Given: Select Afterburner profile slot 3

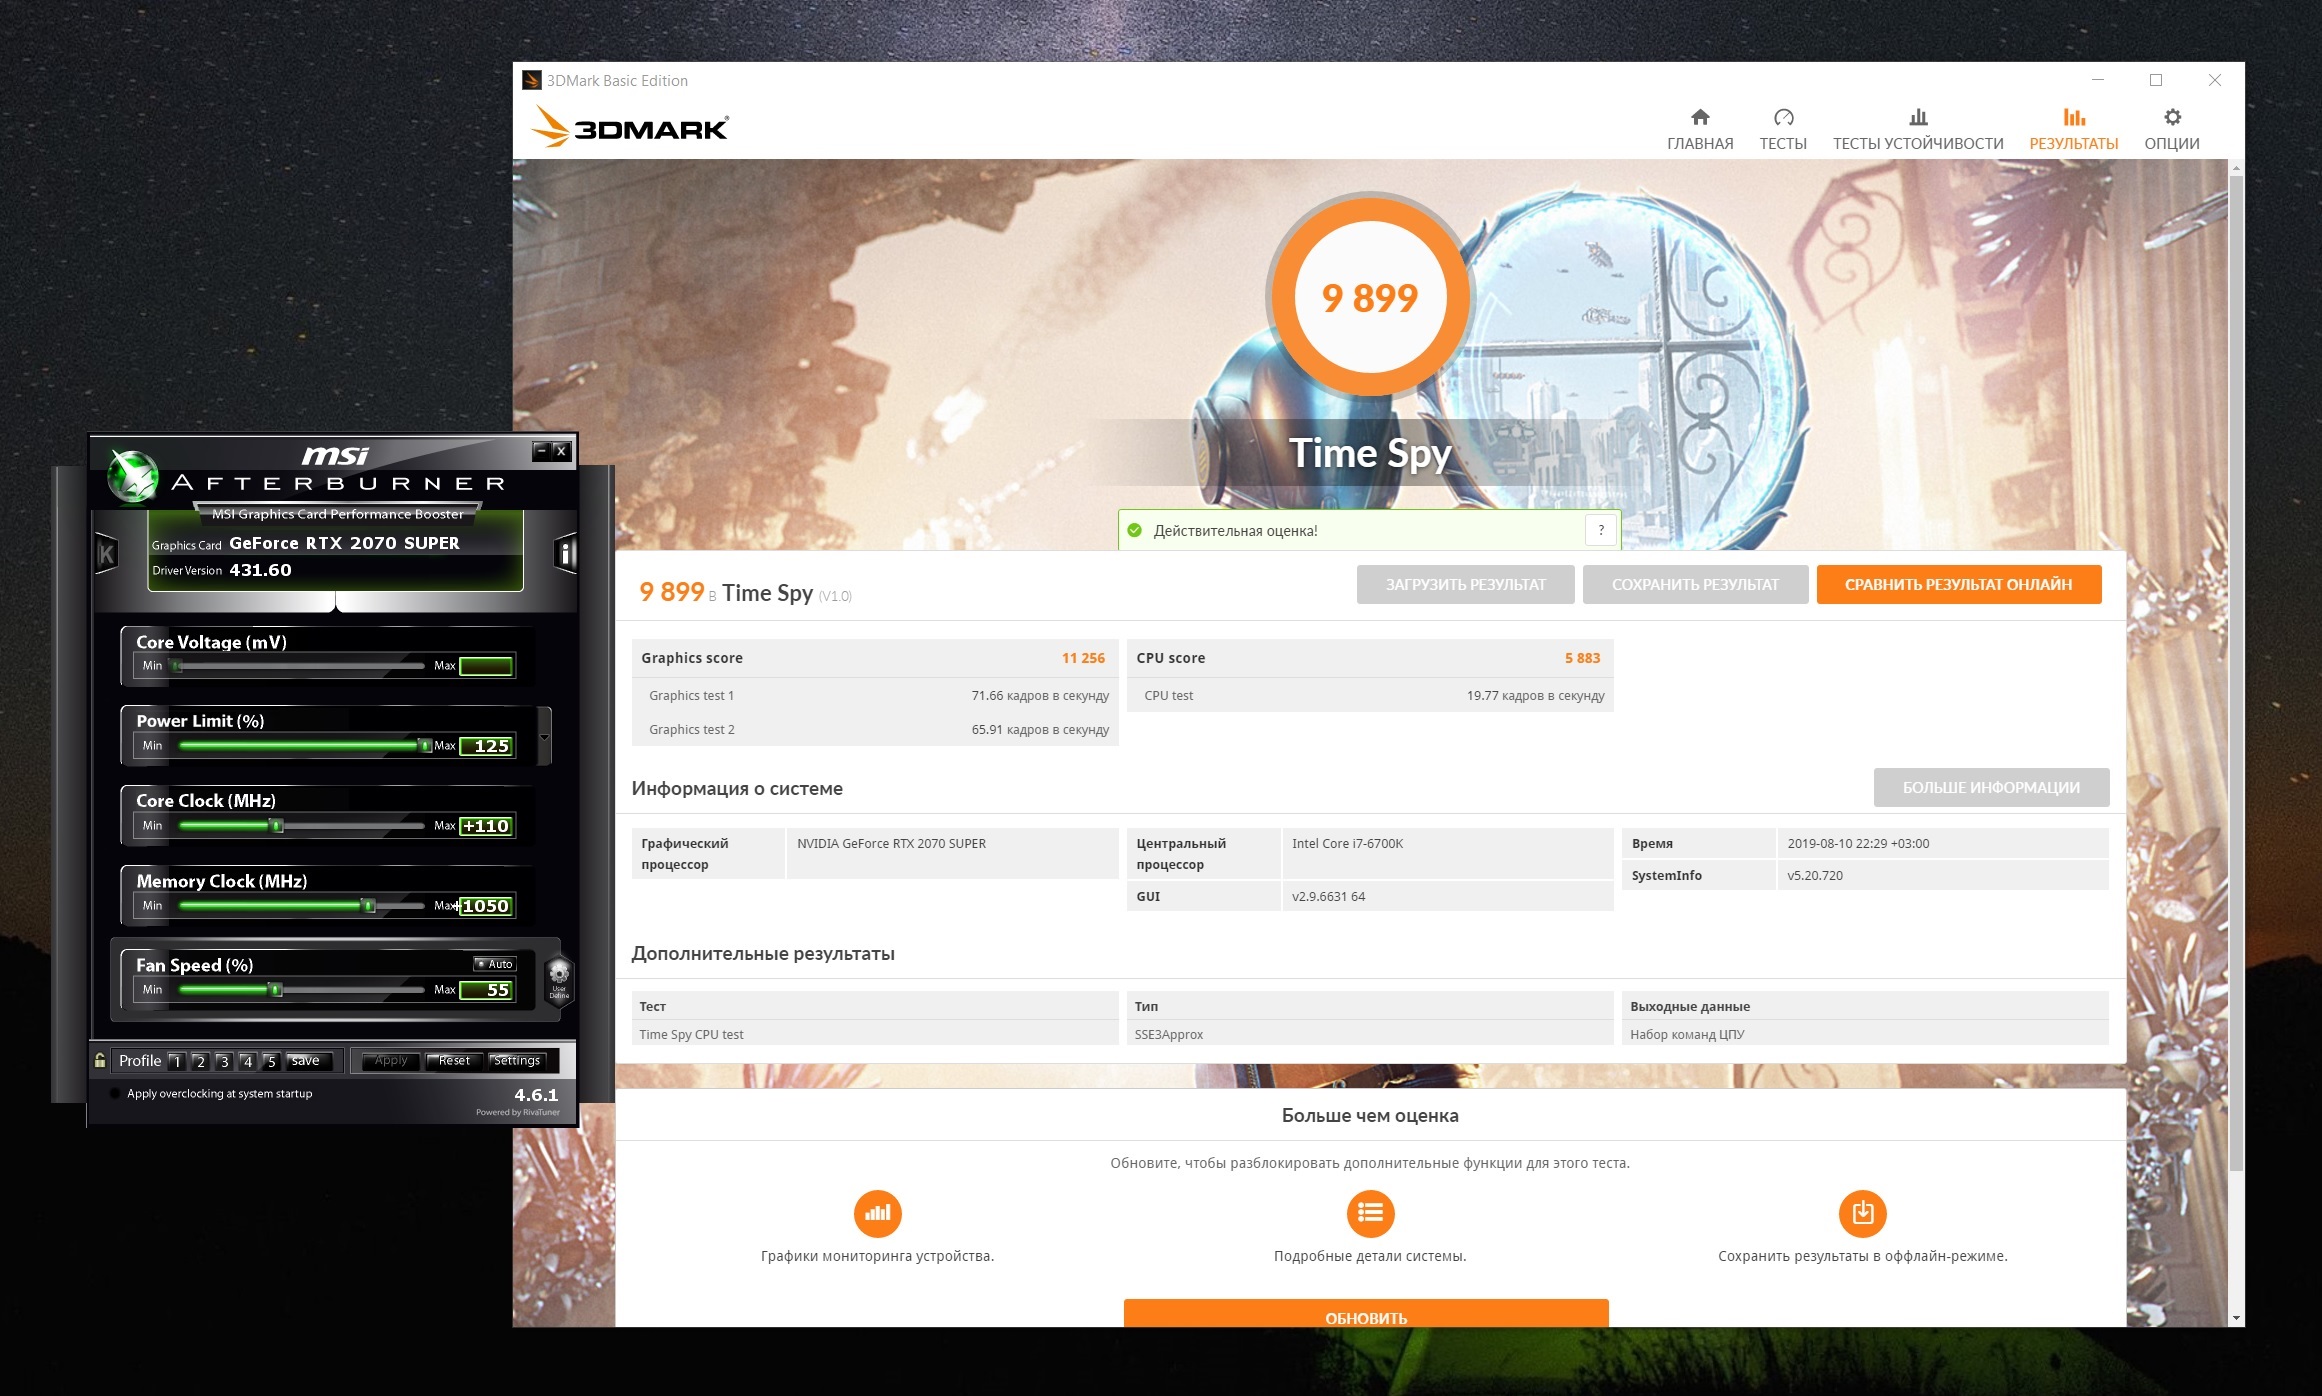Looking at the screenshot, I should pyautogui.click(x=223, y=1061).
